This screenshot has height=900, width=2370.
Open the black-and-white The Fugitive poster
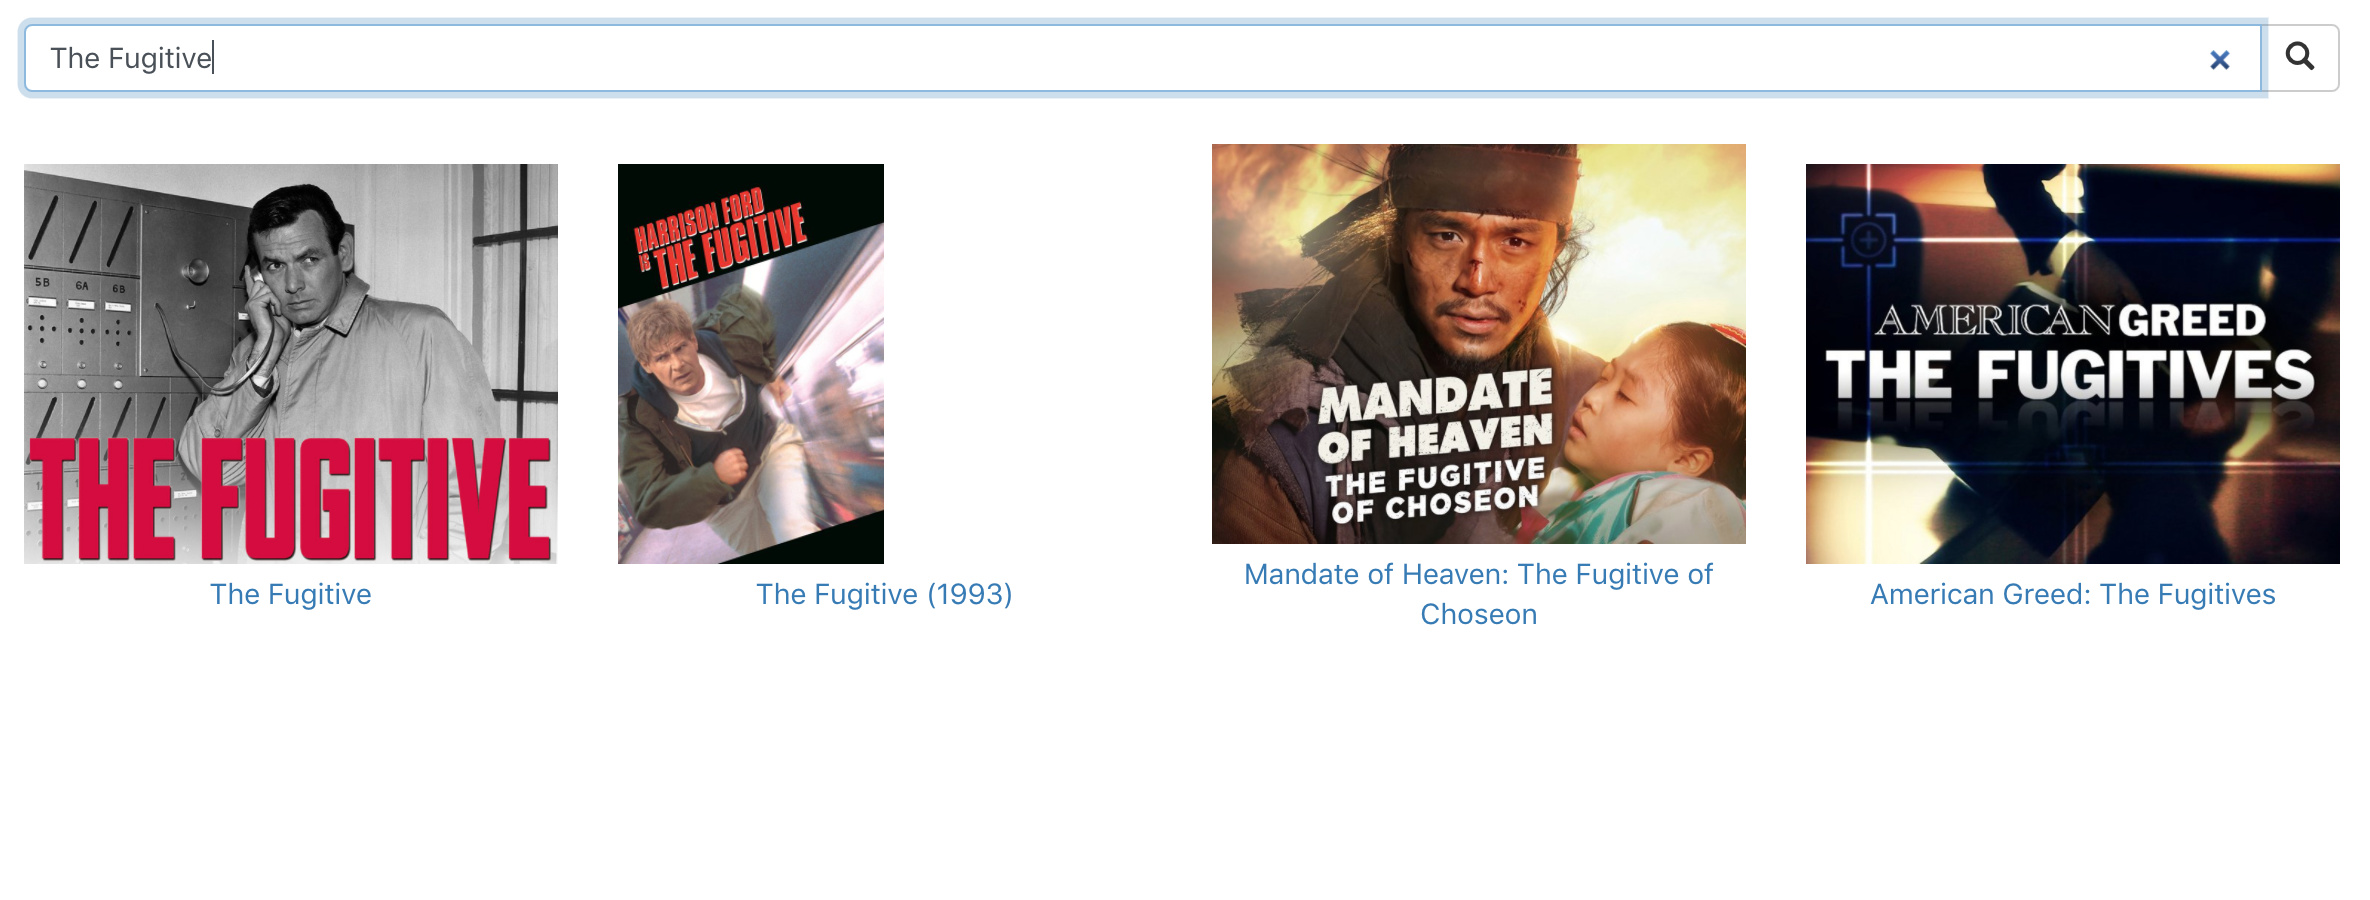291,364
